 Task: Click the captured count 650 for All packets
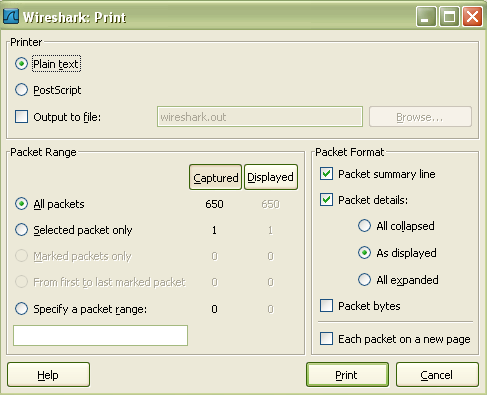(214, 204)
